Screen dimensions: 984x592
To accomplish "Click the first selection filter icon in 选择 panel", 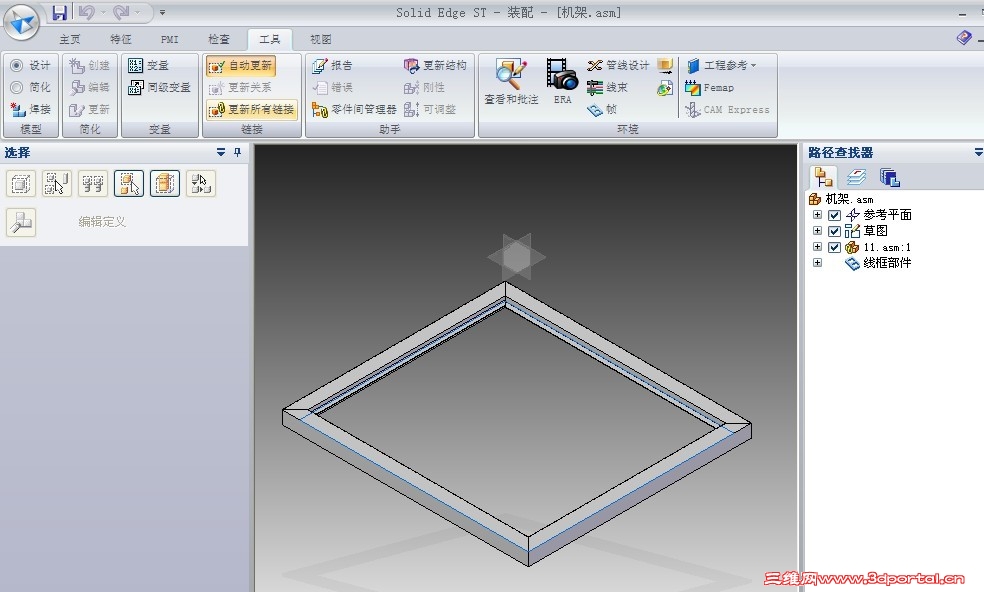I will (x=21, y=183).
